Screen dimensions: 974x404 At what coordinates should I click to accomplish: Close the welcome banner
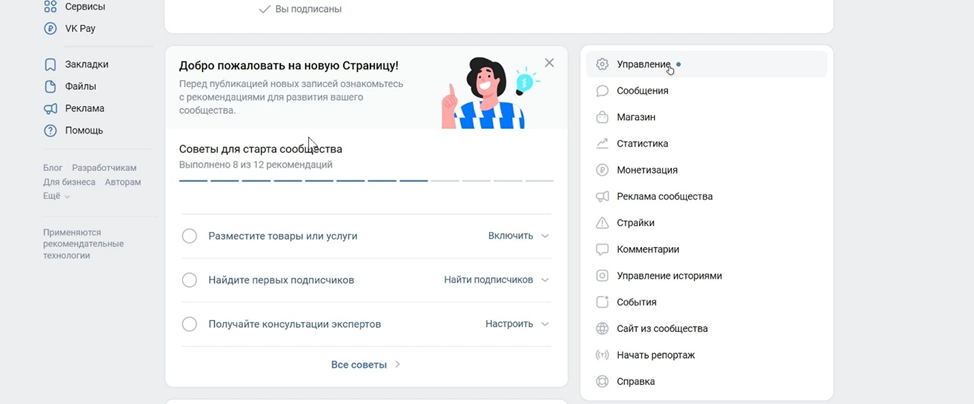549,63
